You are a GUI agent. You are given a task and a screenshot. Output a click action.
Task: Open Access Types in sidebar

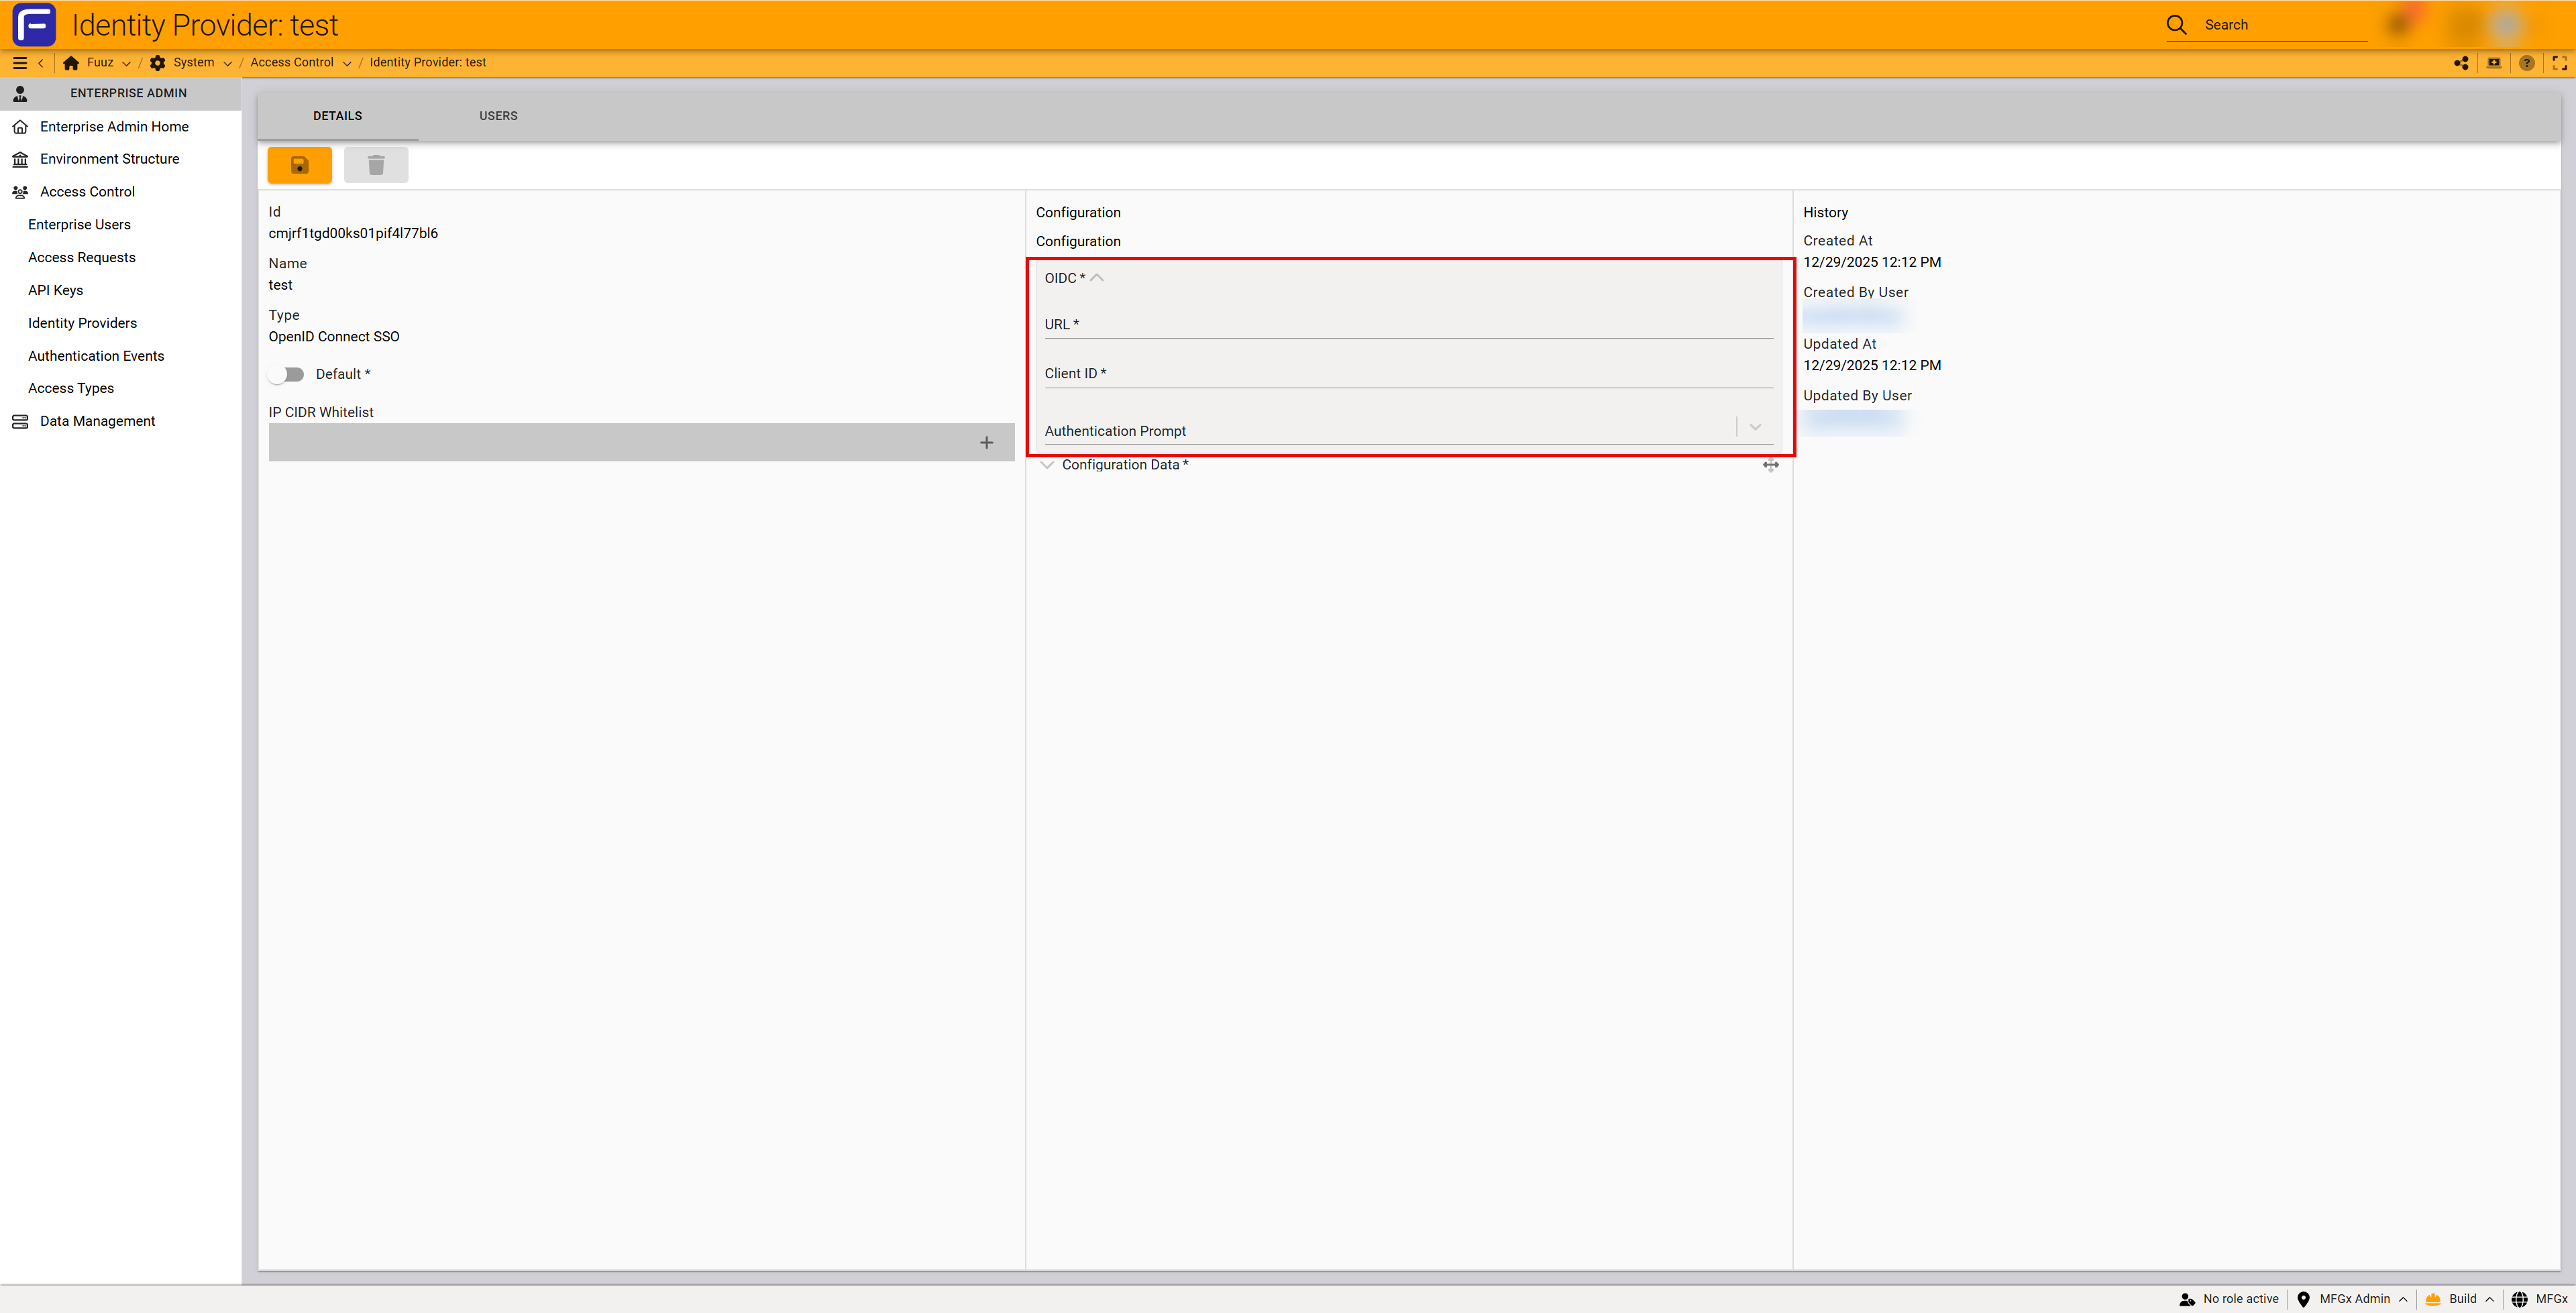tap(71, 388)
